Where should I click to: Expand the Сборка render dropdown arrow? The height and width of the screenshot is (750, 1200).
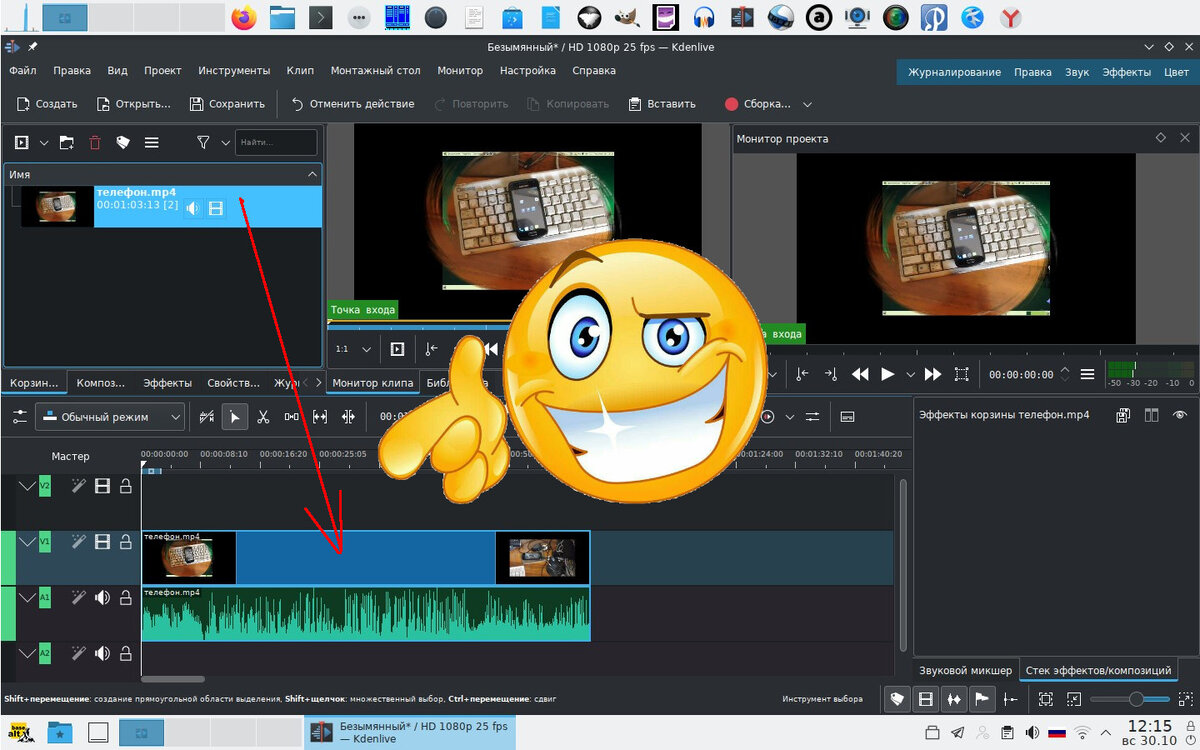coord(808,104)
